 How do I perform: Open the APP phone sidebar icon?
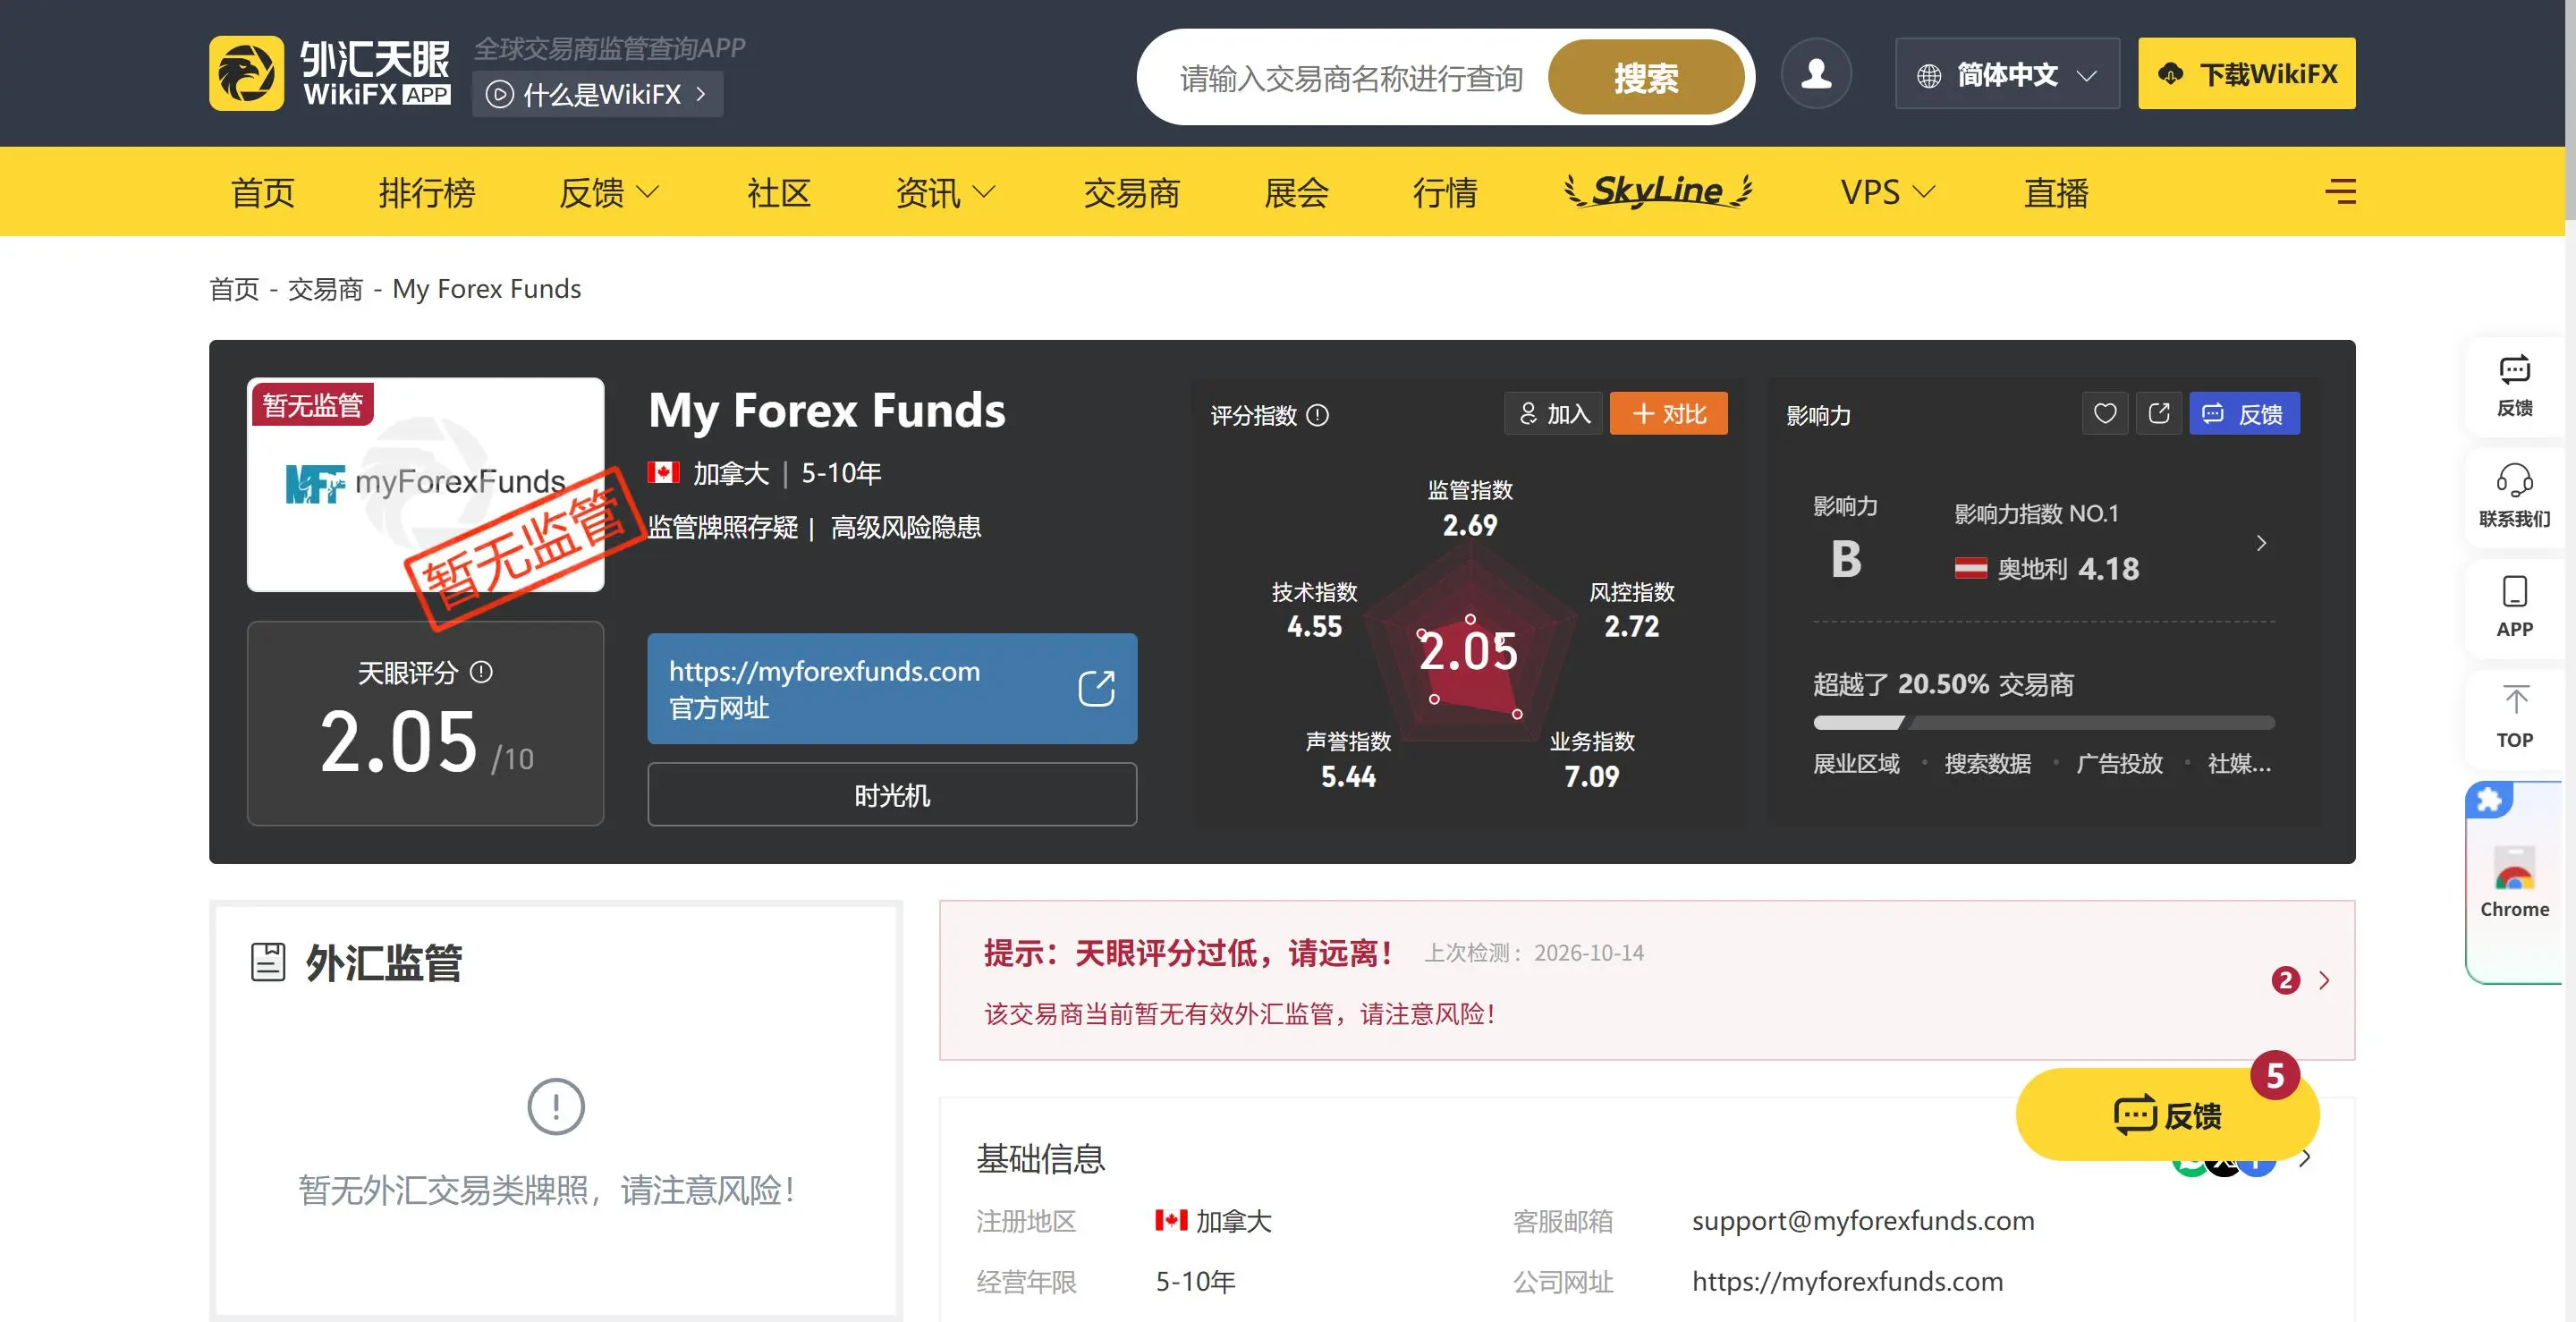point(2514,606)
